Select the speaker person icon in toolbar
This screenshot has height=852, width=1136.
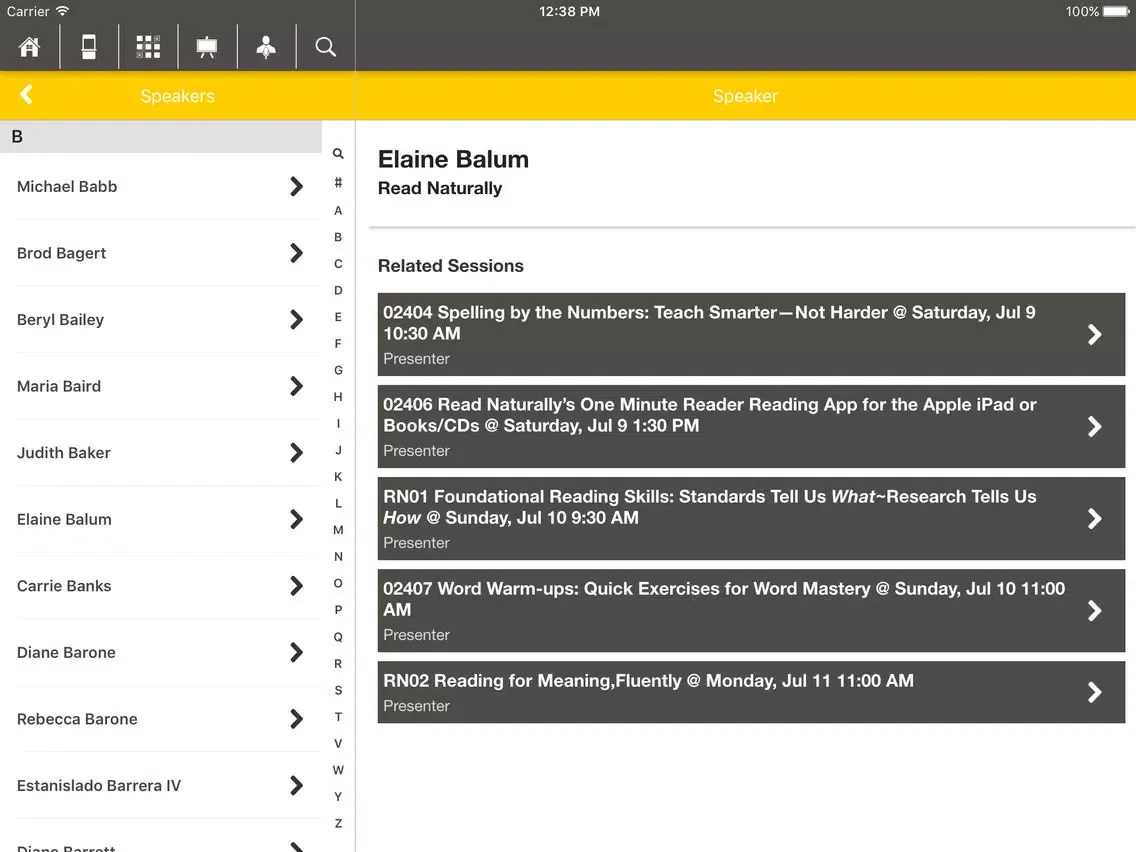pyautogui.click(x=266, y=47)
